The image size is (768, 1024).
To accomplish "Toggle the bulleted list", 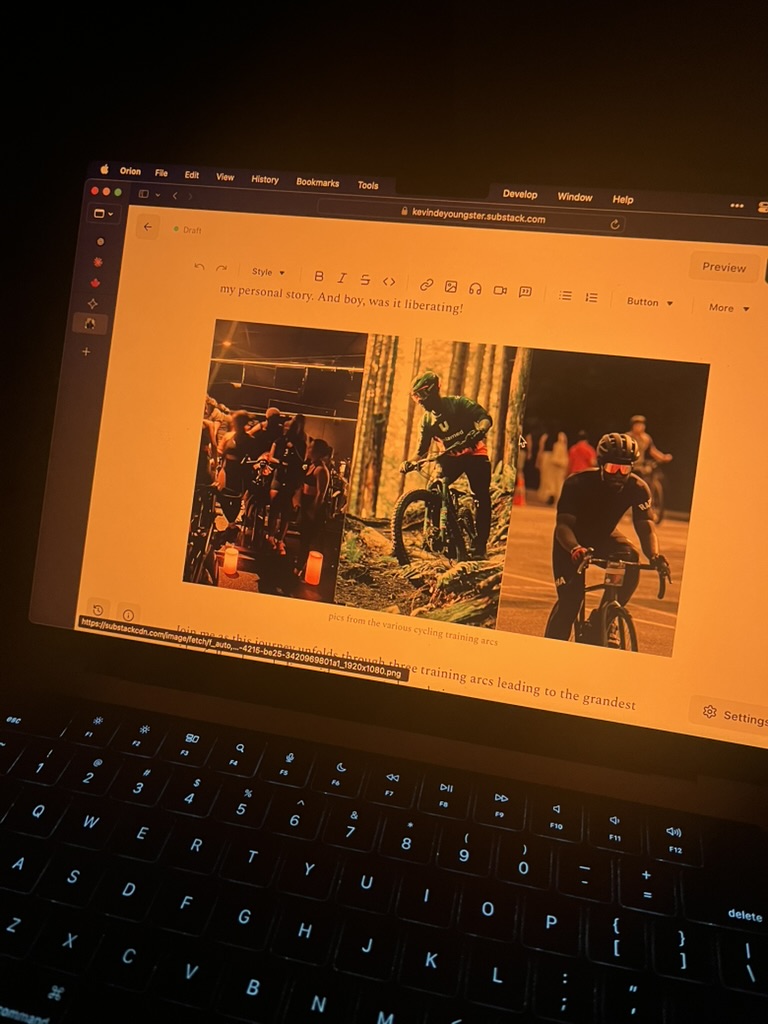I will (x=565, y=296).
